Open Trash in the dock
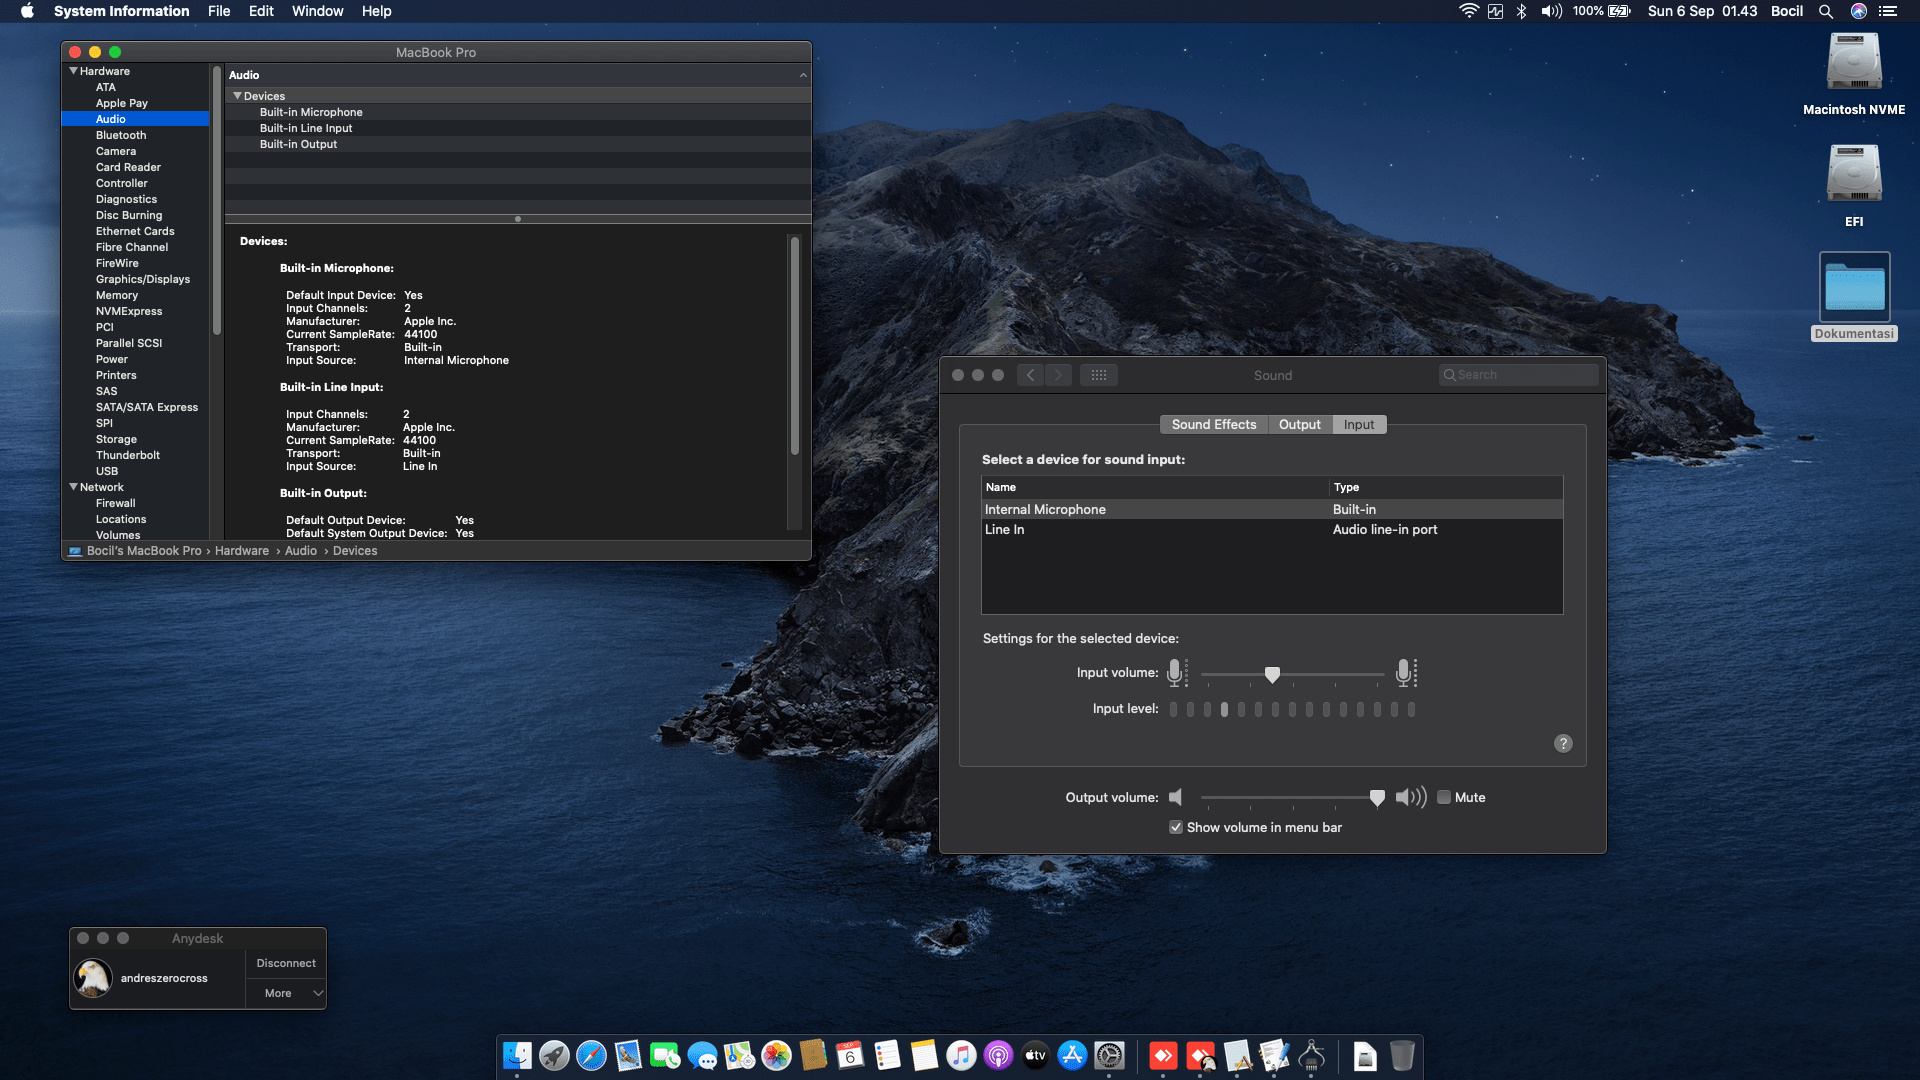 1402,1056
